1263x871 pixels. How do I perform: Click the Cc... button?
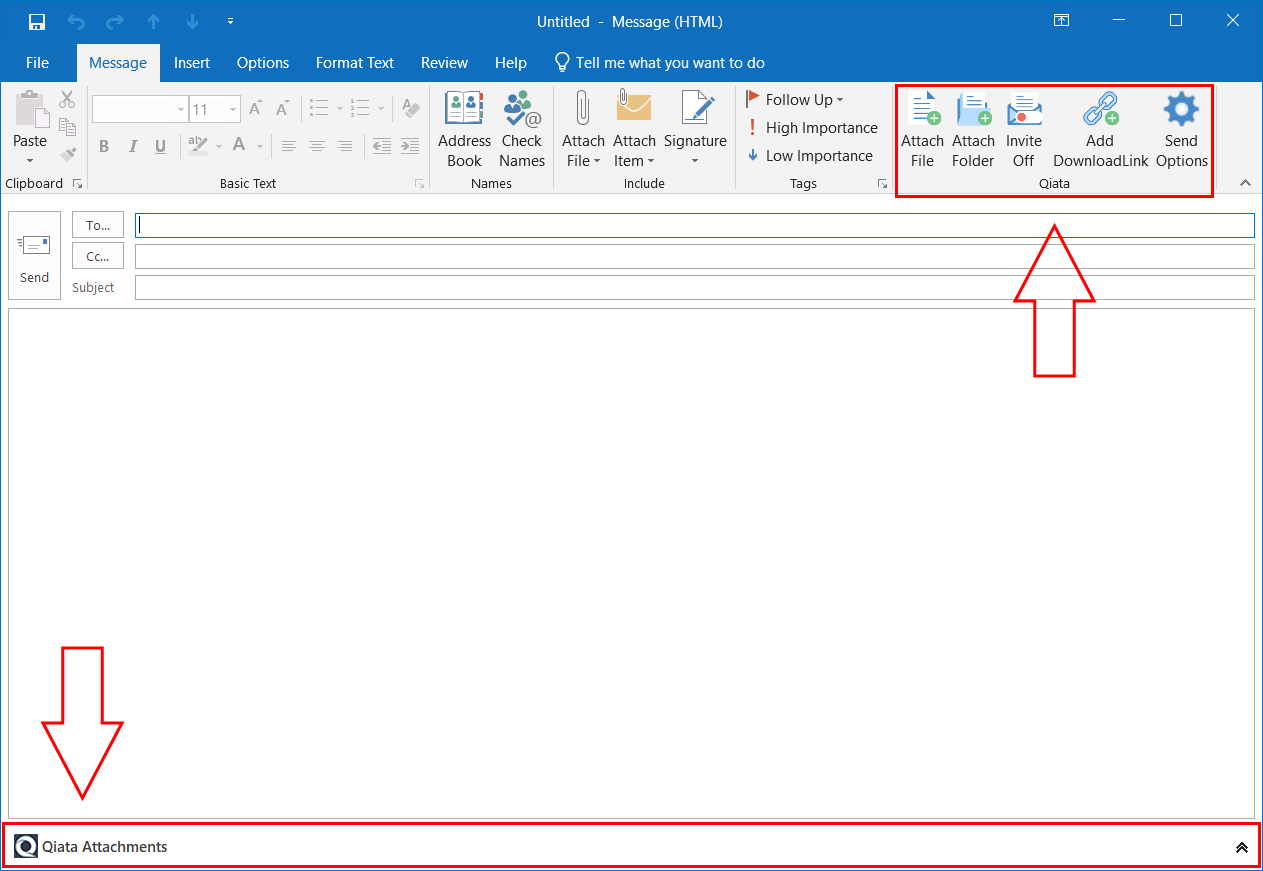[x=98, y=257]
